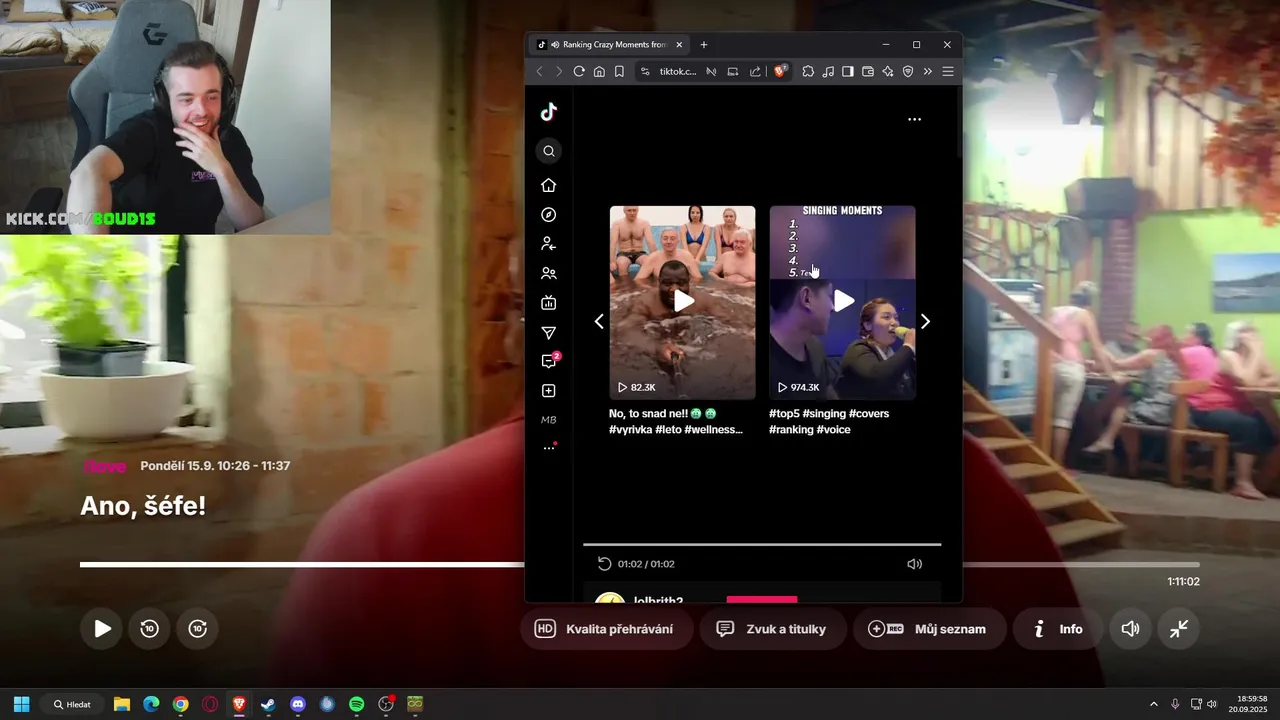Open three-dot options above TikTok video
The width and height of the screenshot is (1280, 720).
914,119
